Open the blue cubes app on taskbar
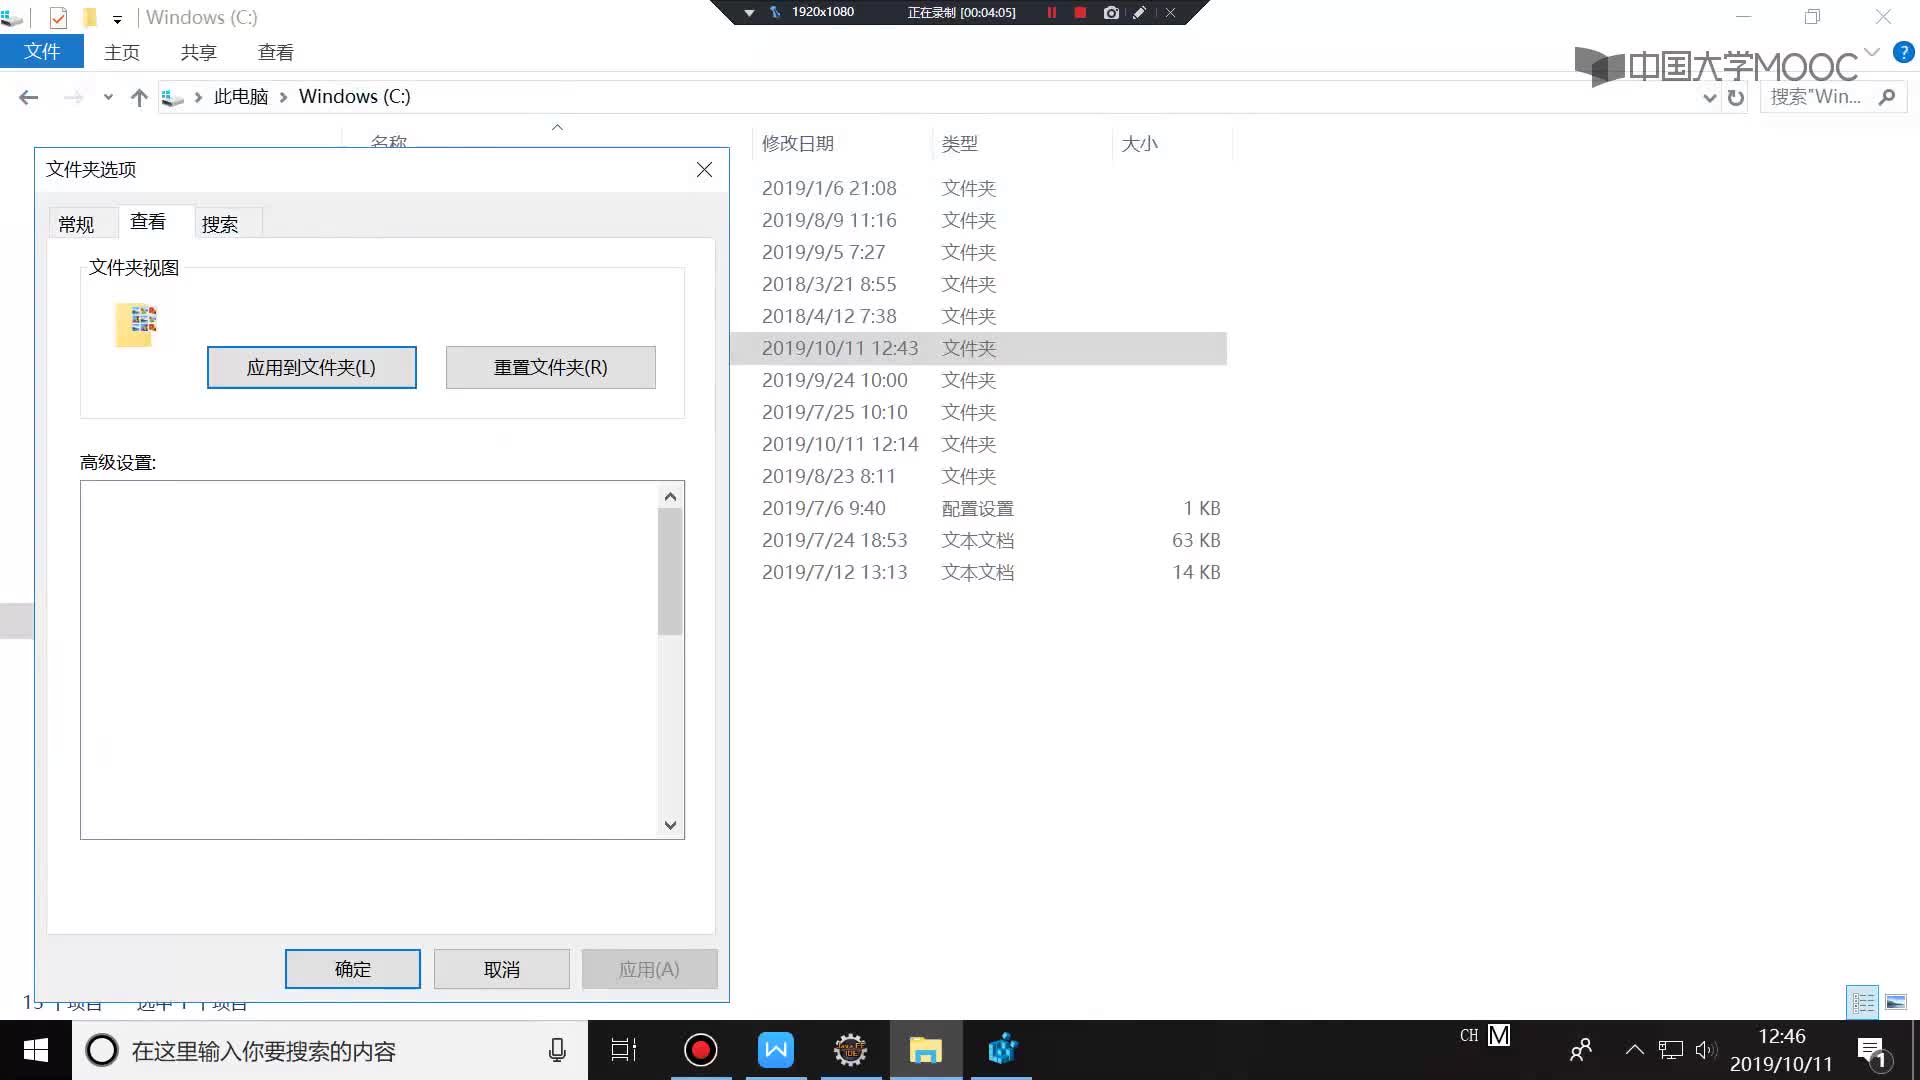This screenshot has height=1080, width=1920. pos(1002,1050)
